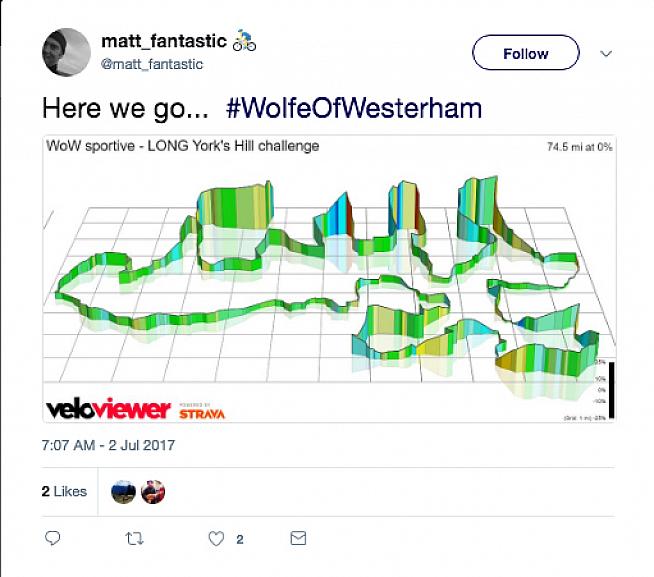Open the tweet options chevron beside Follow
654x577 pixels.
605,53
